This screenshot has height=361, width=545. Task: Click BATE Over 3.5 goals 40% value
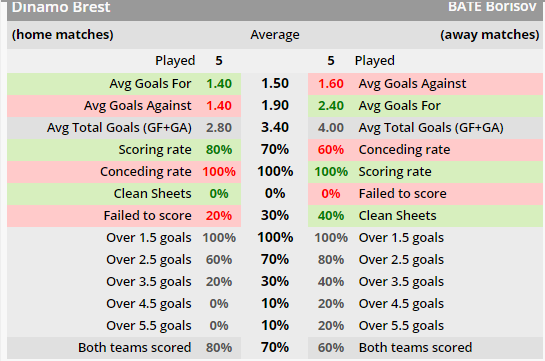coord(331,282)
